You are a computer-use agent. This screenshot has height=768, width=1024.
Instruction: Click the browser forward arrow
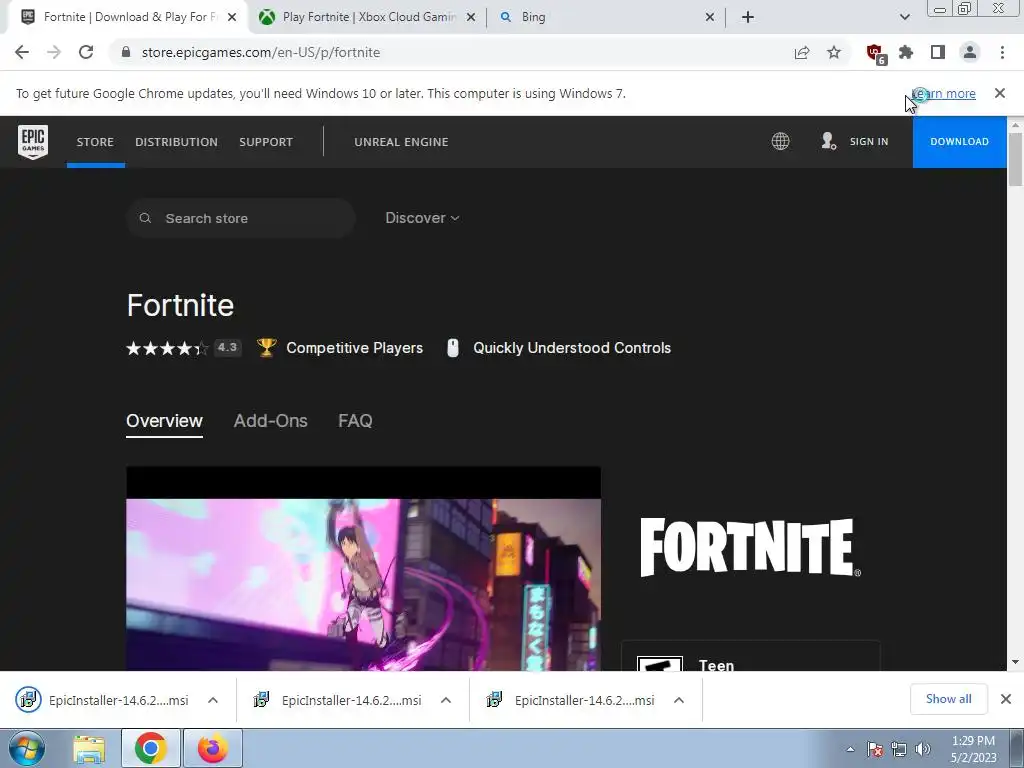[54, 52]
